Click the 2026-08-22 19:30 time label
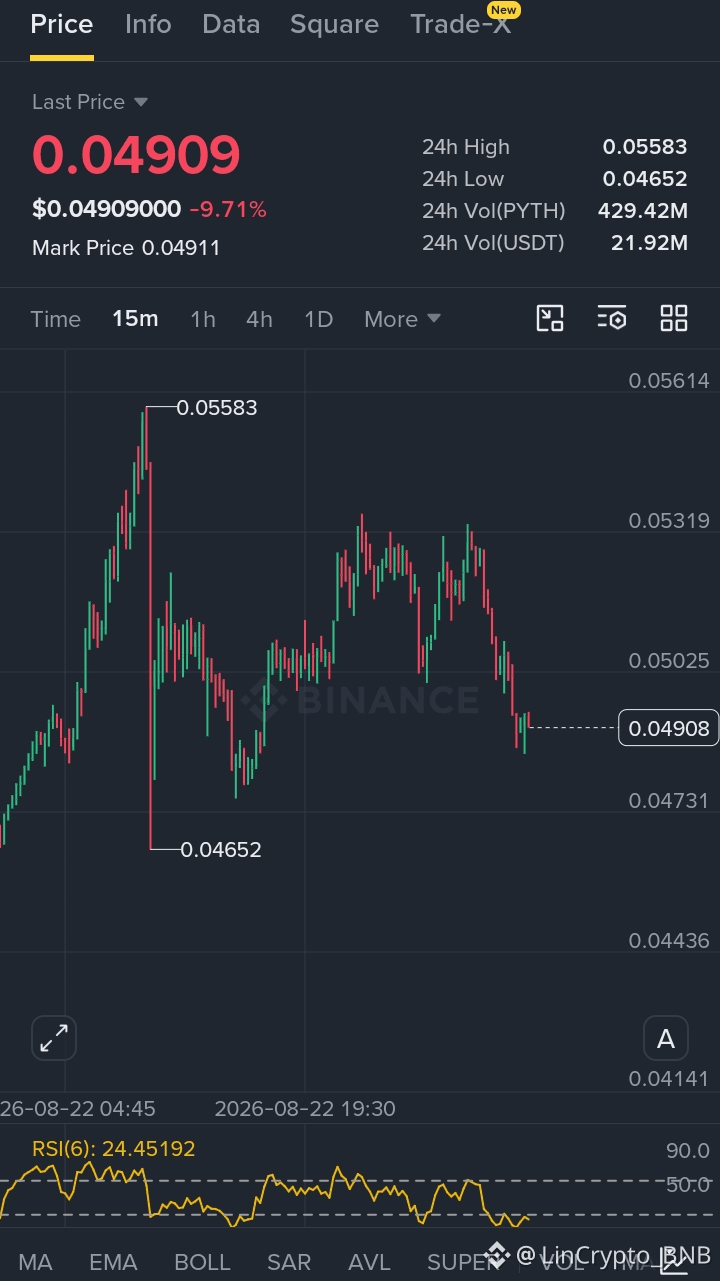This screenshot has width=720, height=1281. [305, 1109]
